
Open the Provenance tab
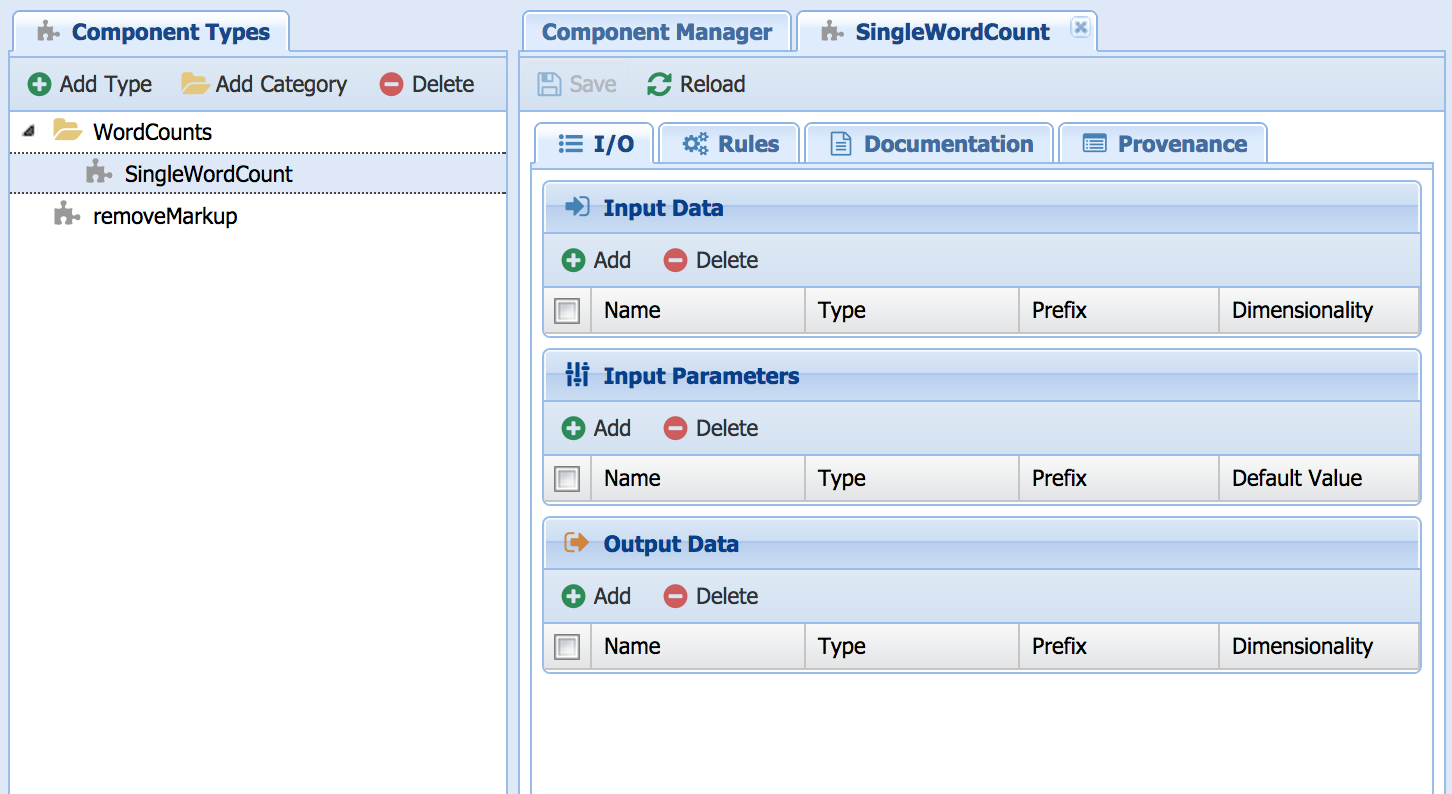(x=1164, y=144)
